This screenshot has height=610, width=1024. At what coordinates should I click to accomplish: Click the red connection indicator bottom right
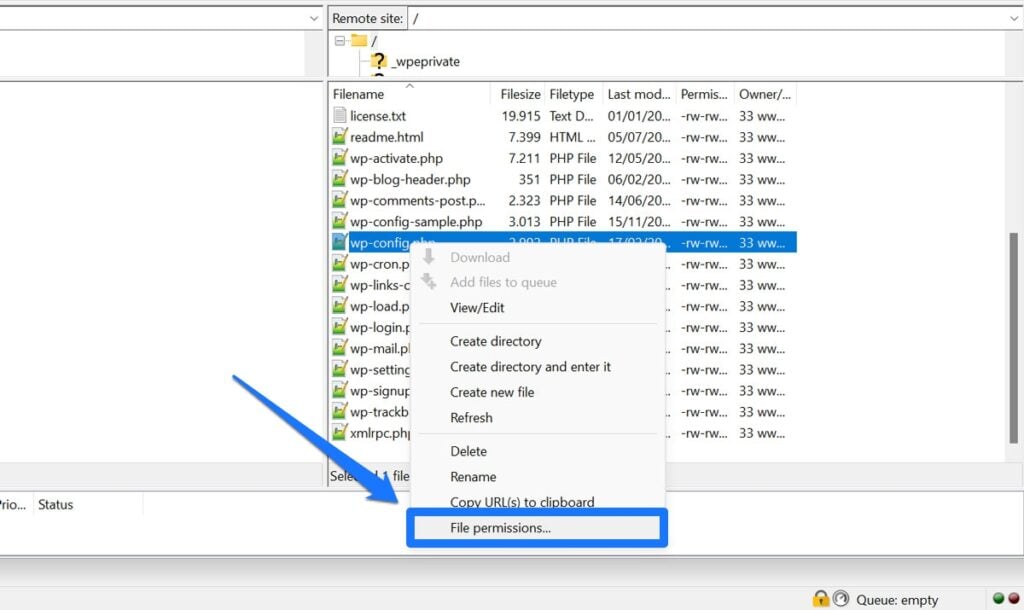click(x=1012, y=598)
